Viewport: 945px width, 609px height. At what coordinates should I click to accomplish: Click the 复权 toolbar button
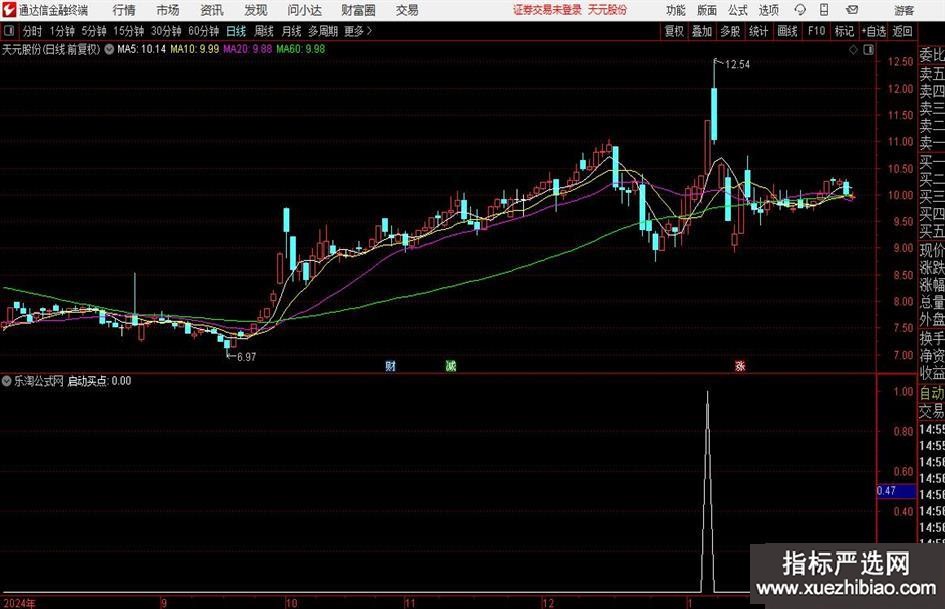674,31
